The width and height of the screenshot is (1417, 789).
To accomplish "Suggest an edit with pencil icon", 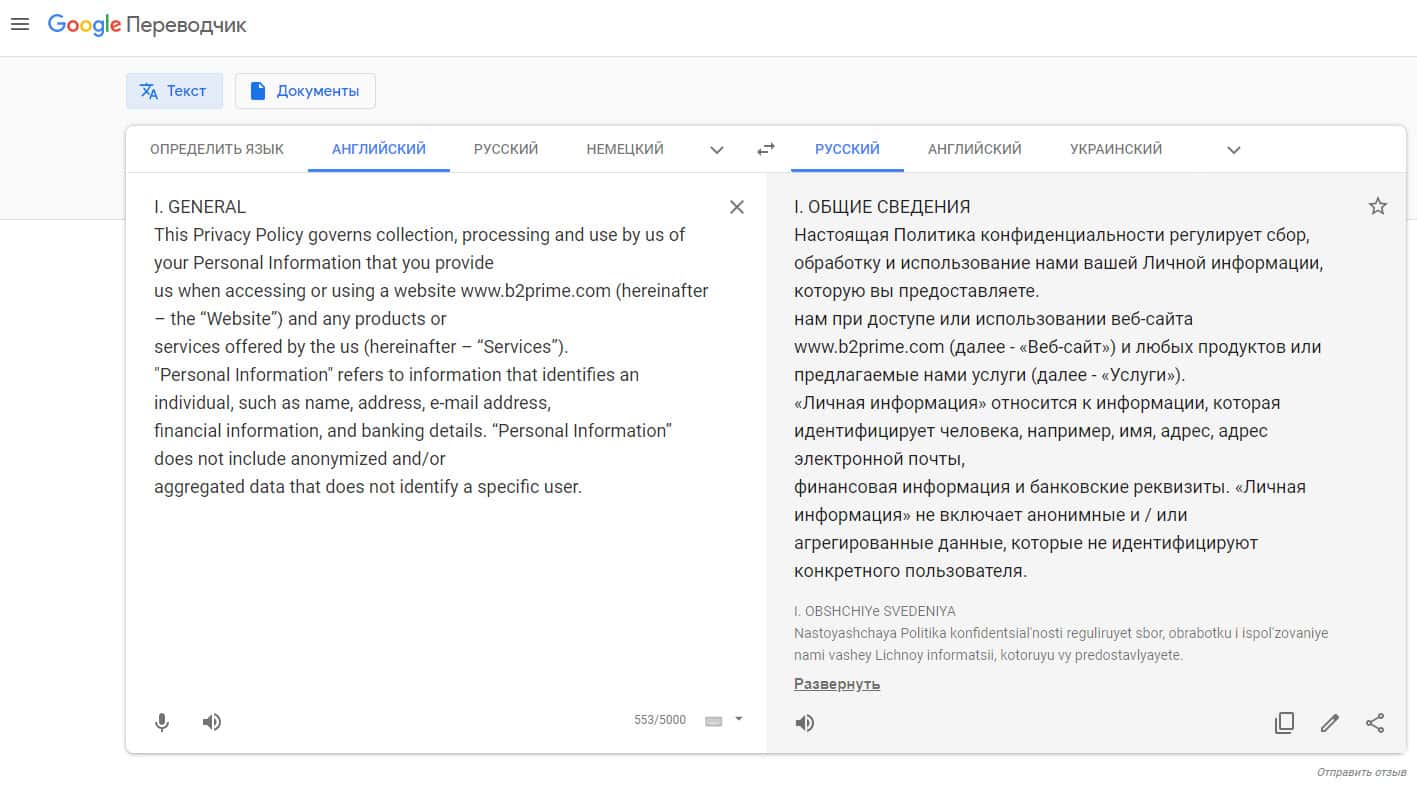I will pyautogui.click(x=1330, y=723).
